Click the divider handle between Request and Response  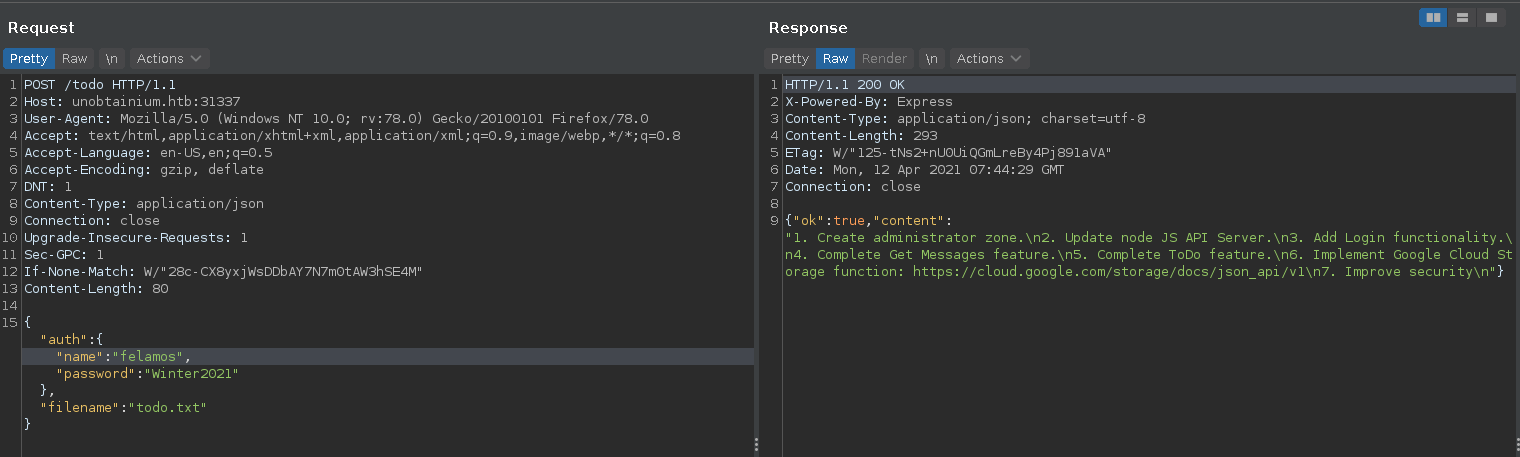click(x=756, y=444)
